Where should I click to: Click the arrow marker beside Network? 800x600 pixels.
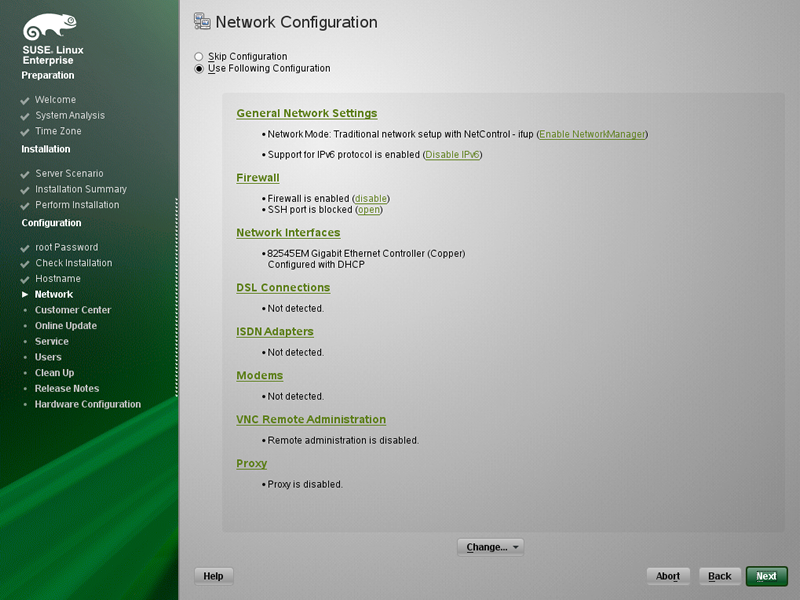pyautogui.click(x=25, y=294)
